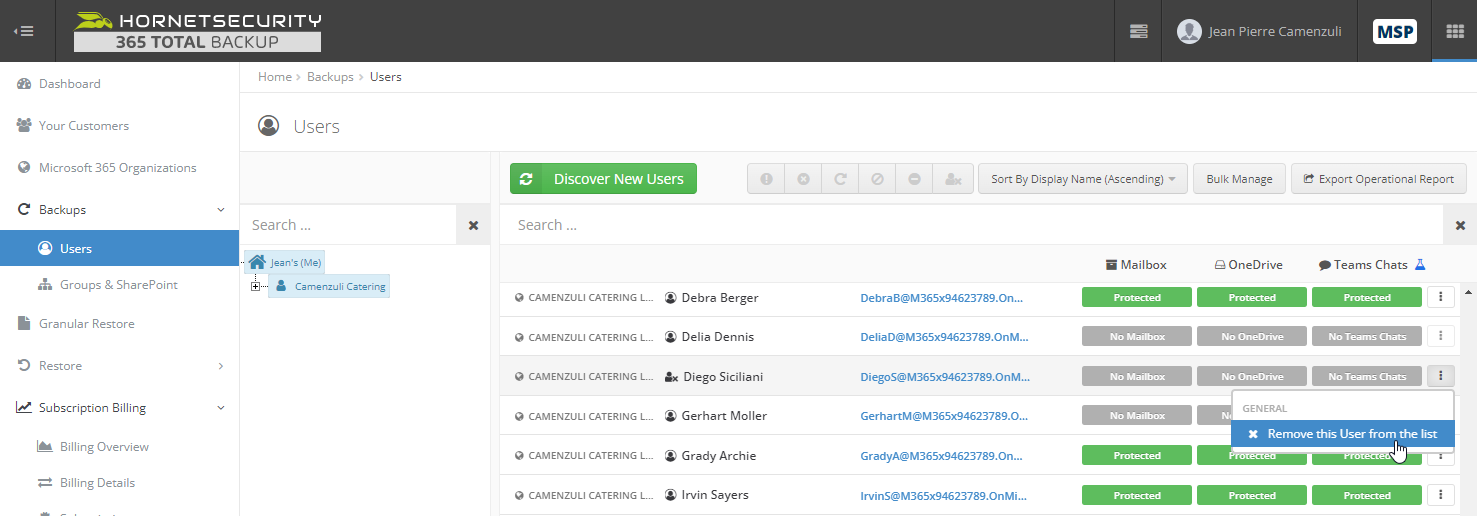Open the more options menu for Irvin Sayers
This screenshot has height=516, width=1477.
coord(1441,495)
